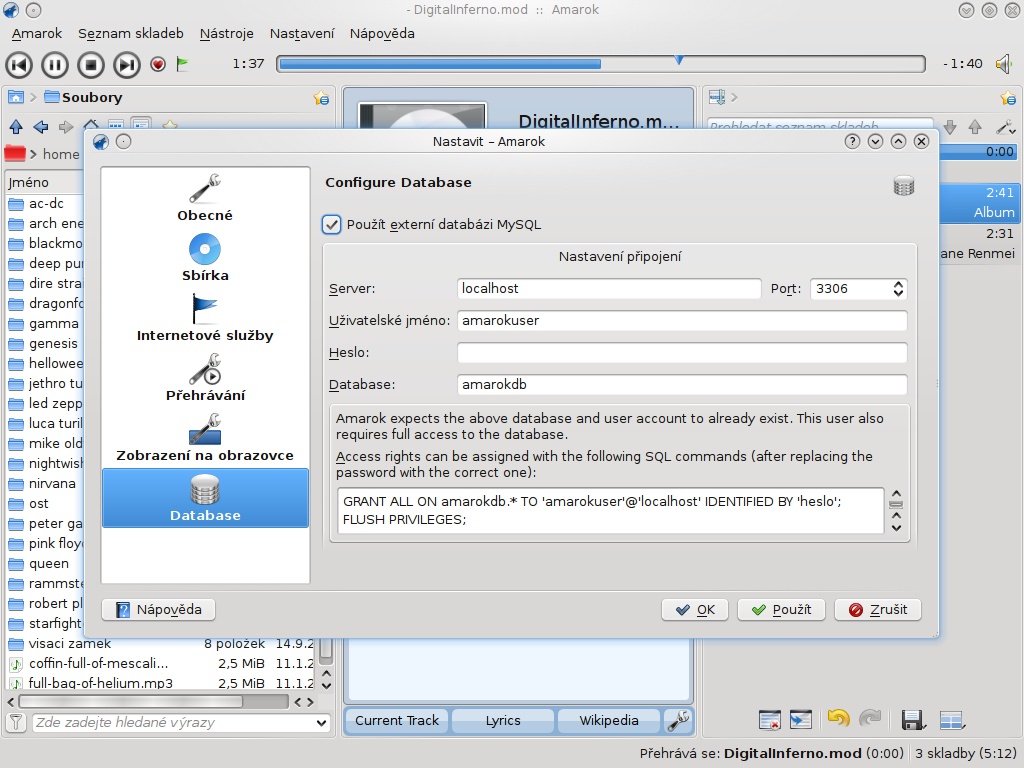Open the context applet wrench settings
Screen dimensions: 1024x768
tap(679, 720)
